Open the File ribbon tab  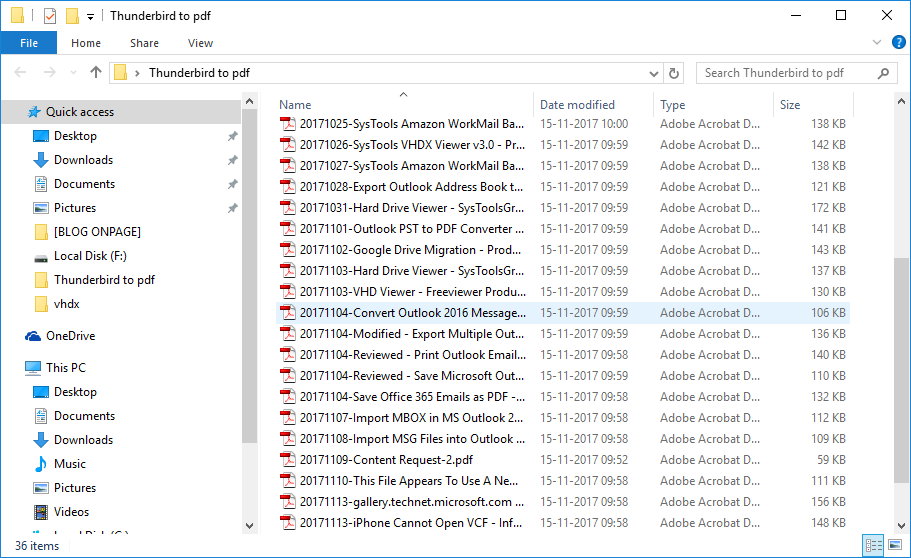[28, 43]
